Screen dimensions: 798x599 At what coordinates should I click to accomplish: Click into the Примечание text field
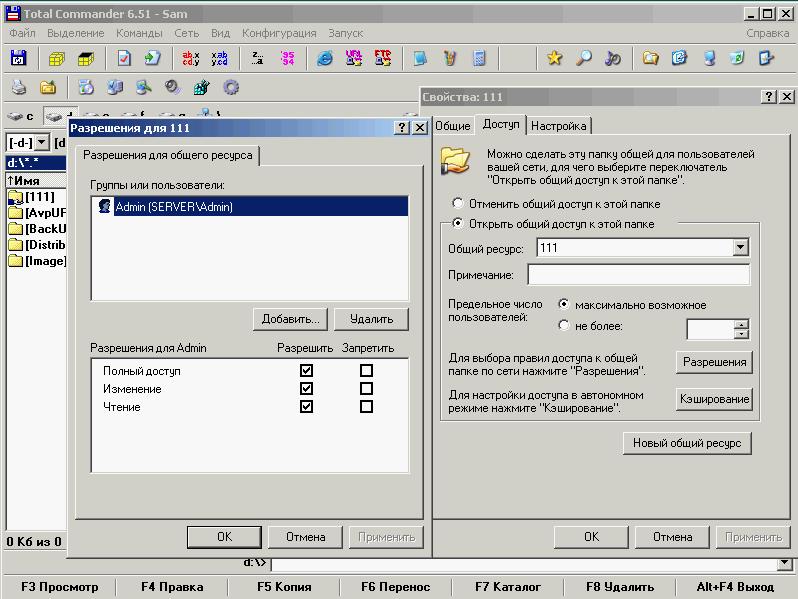click(x=638, y=275)
